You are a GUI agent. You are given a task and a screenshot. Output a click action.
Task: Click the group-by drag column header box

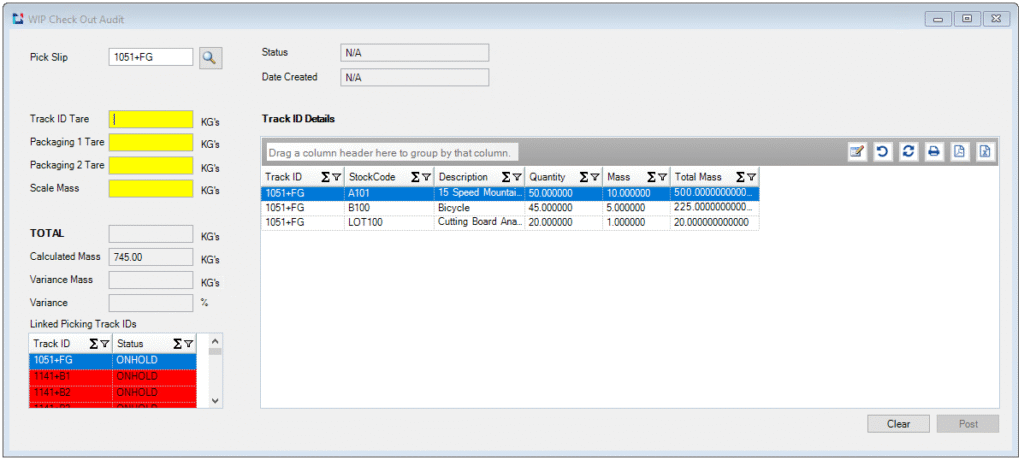click(x=392, y=153)
